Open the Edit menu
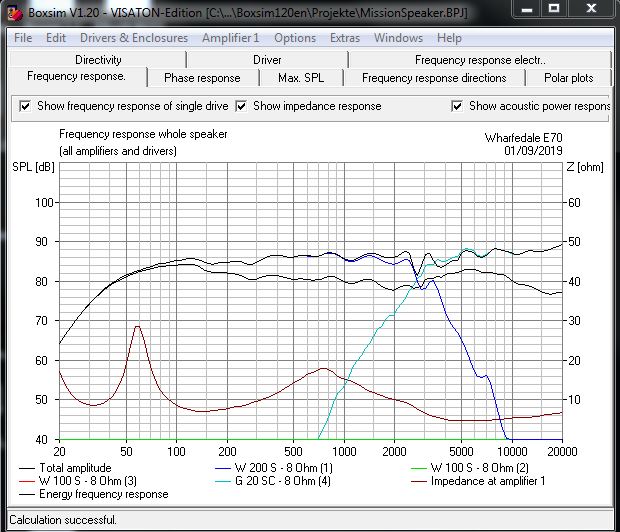The height and width of the screenshot is (532, 620). [56, 38]
